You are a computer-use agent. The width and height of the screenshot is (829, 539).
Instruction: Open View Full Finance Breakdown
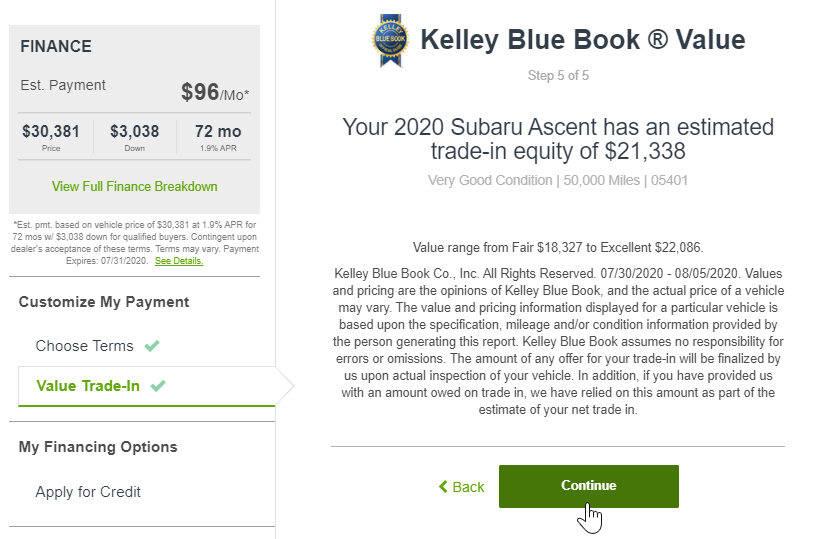[134, 186]
